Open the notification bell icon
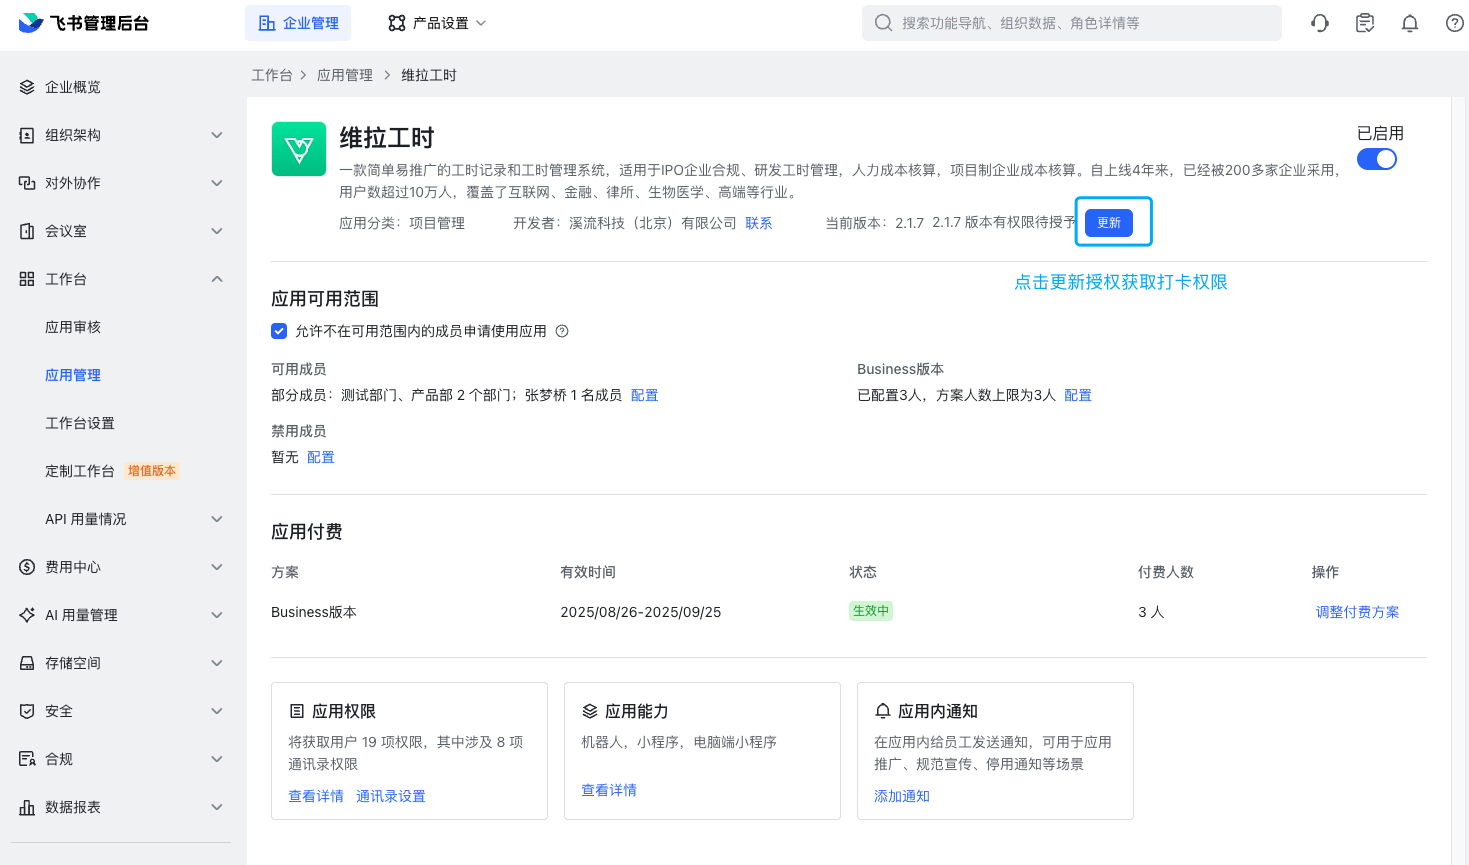The height and width of the screenshot is (865, 1469). [1409, 22]
